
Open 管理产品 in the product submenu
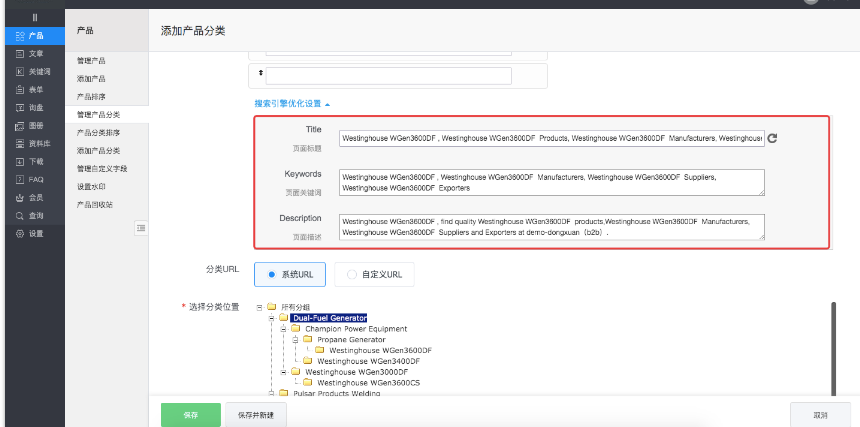(91, 61)
